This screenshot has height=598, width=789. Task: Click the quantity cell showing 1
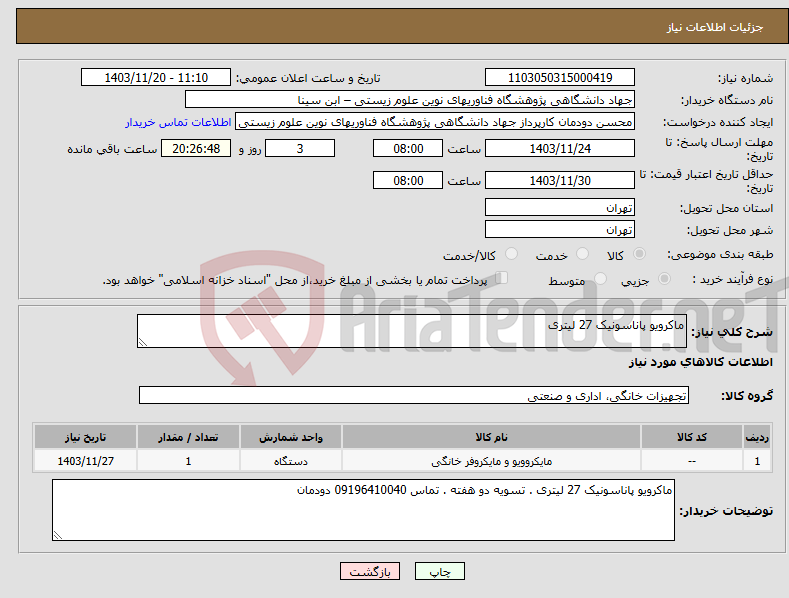coord(188,461)
